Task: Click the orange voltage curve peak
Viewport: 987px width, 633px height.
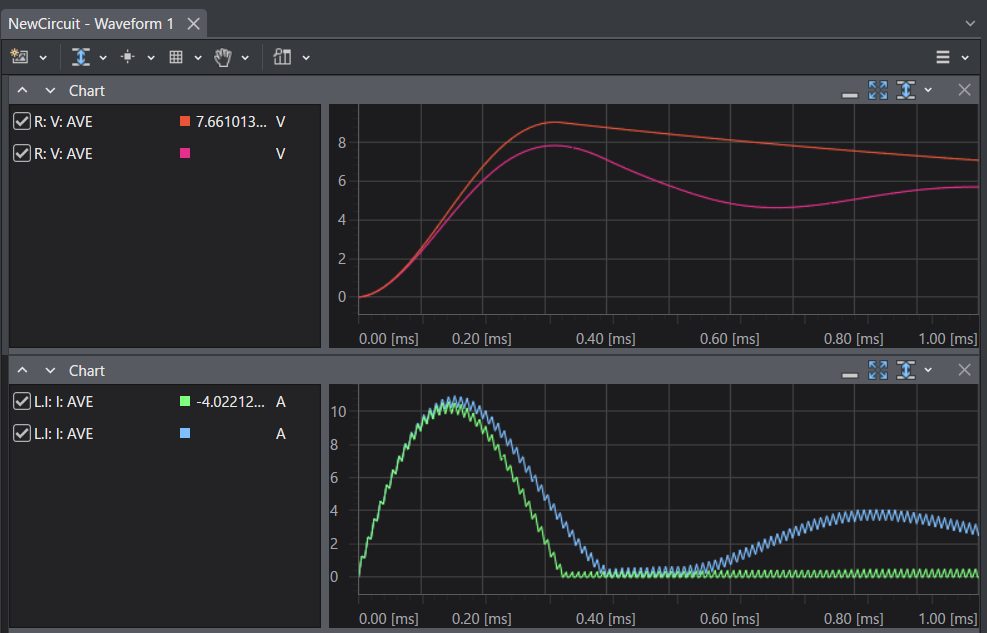Action: [554, 122]
